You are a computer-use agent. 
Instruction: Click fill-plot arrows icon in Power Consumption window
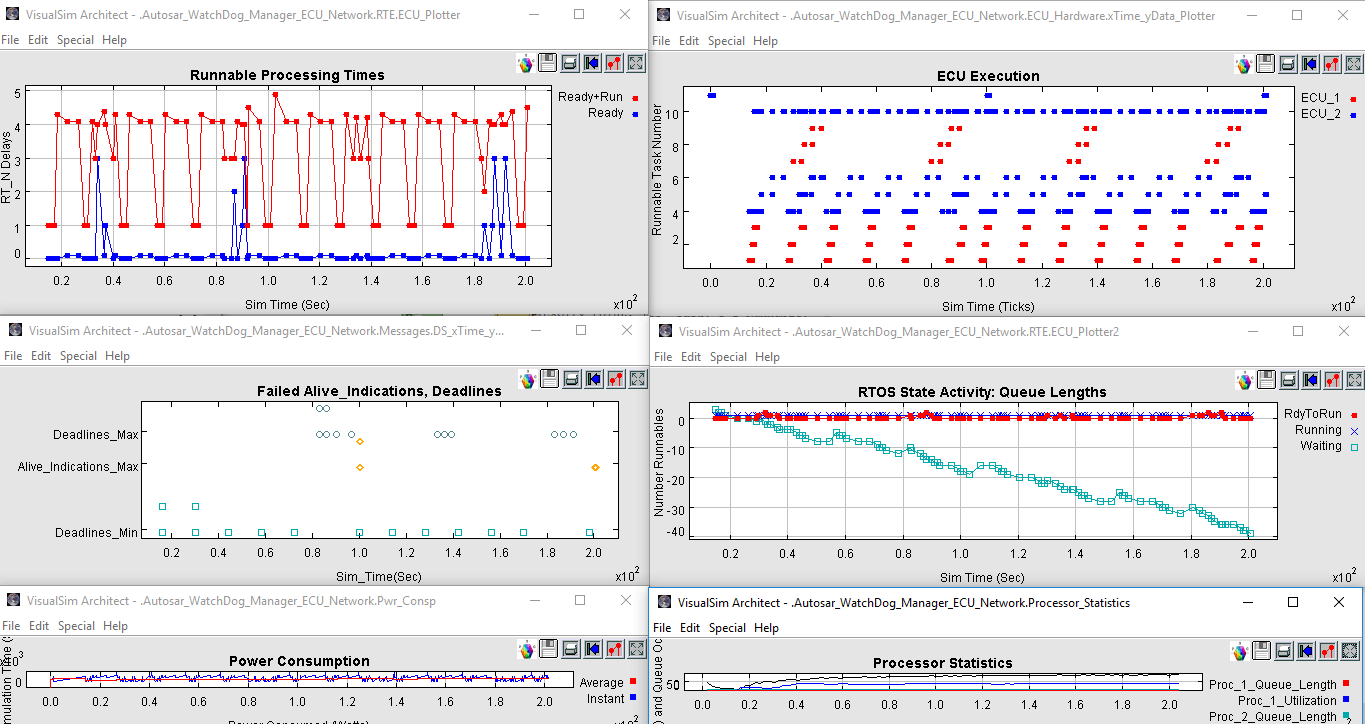[636, 650]
